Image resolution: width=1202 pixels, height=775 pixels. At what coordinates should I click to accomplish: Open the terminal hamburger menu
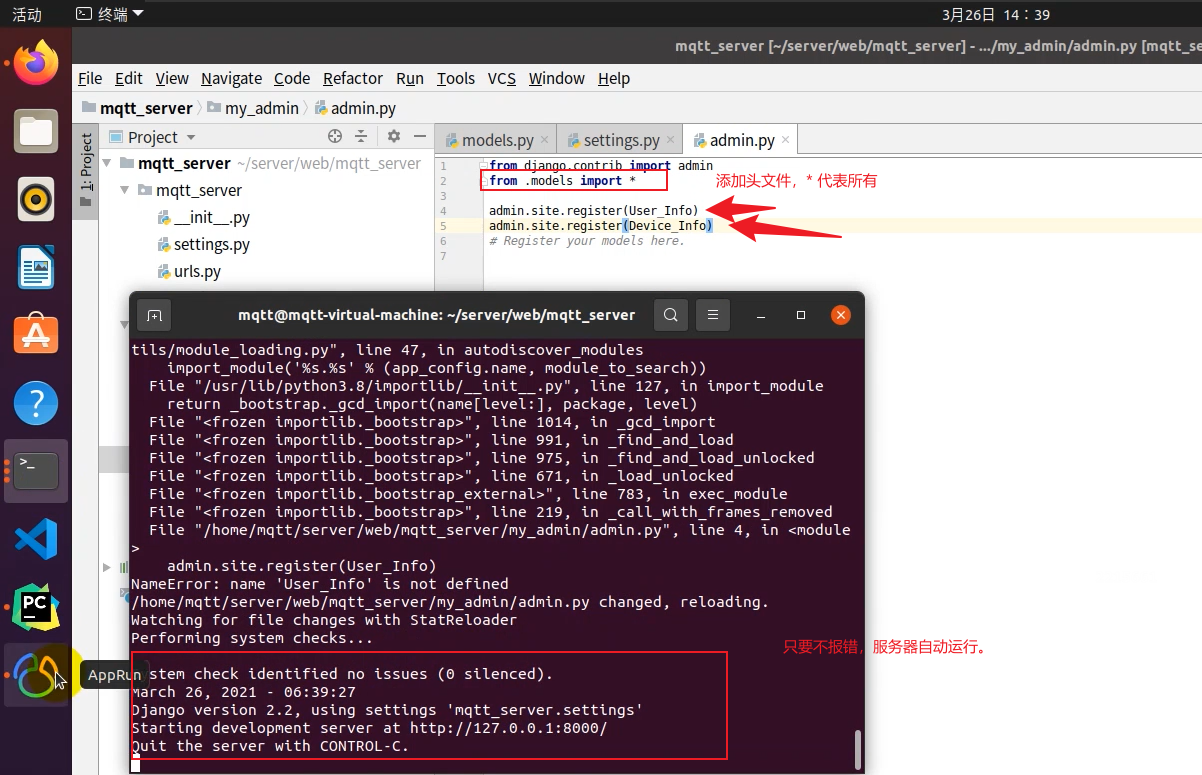(712, 315)
